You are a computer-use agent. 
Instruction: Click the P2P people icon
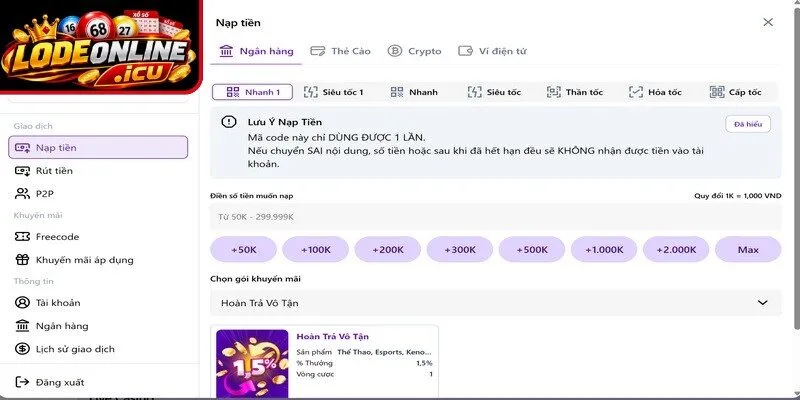[x=22, y=193]
